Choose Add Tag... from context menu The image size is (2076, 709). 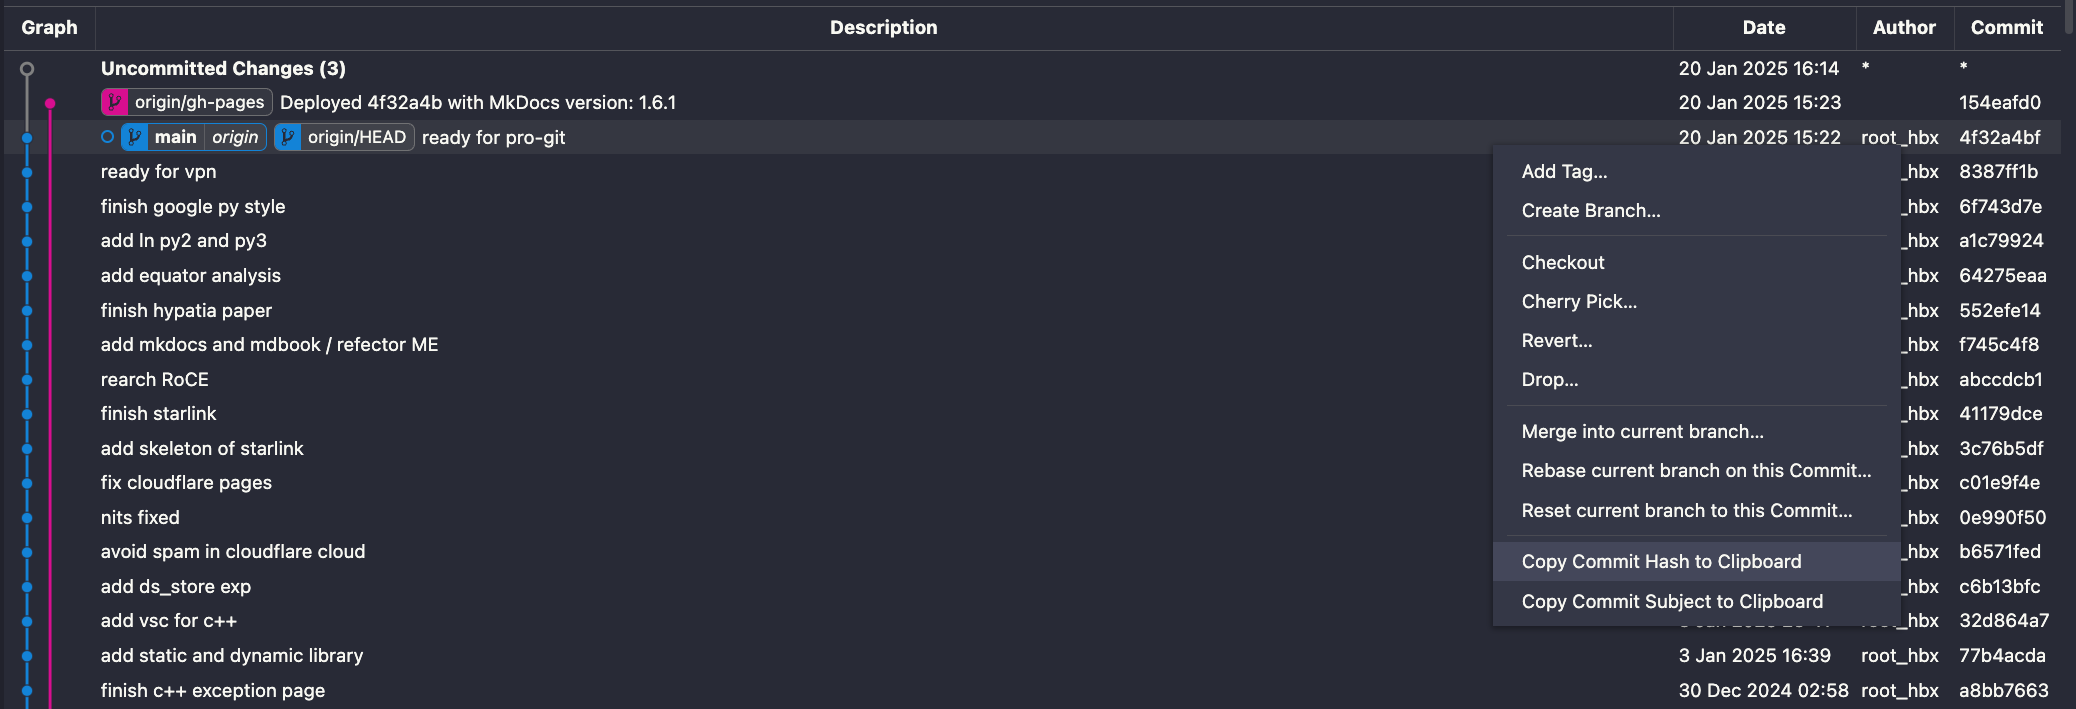[1564, 172]
